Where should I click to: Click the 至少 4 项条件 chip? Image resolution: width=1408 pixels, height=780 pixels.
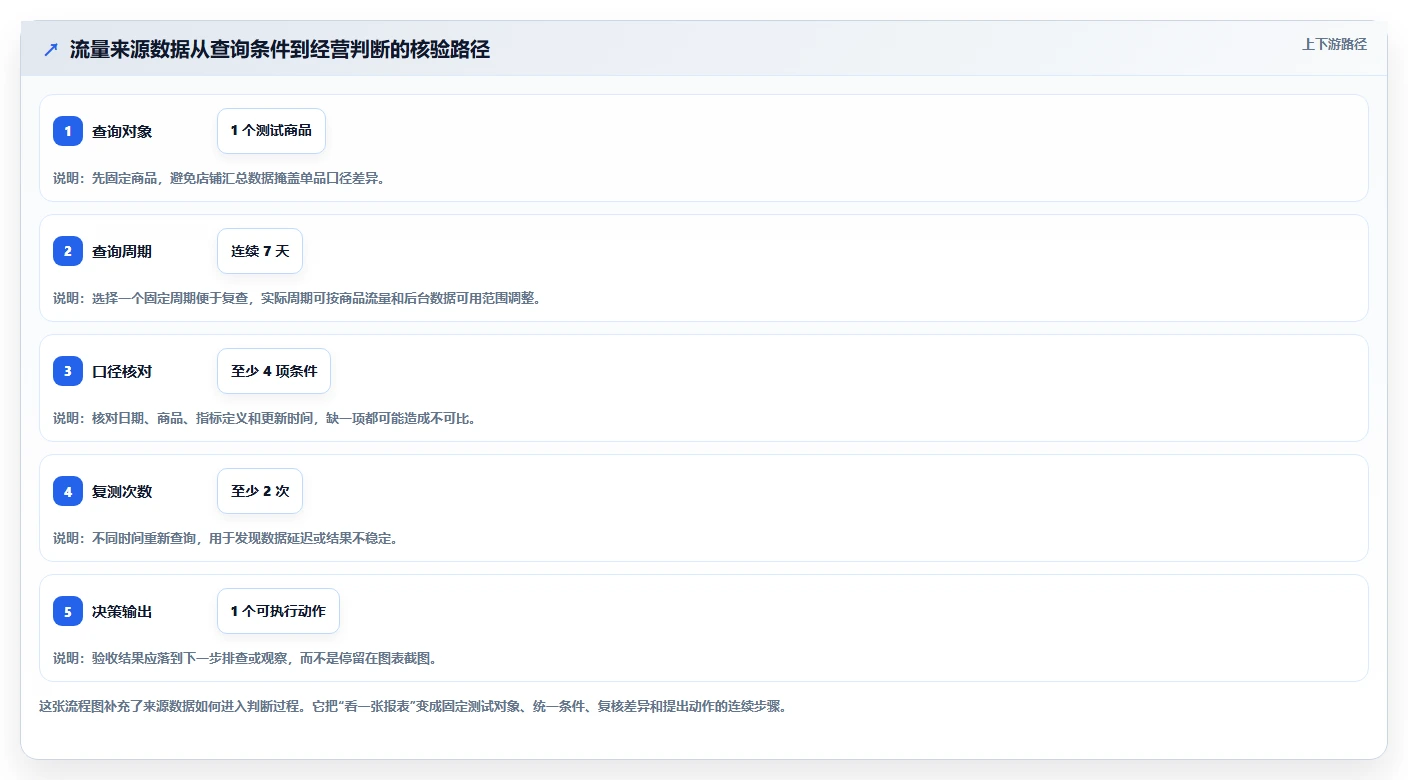point(274,371)
